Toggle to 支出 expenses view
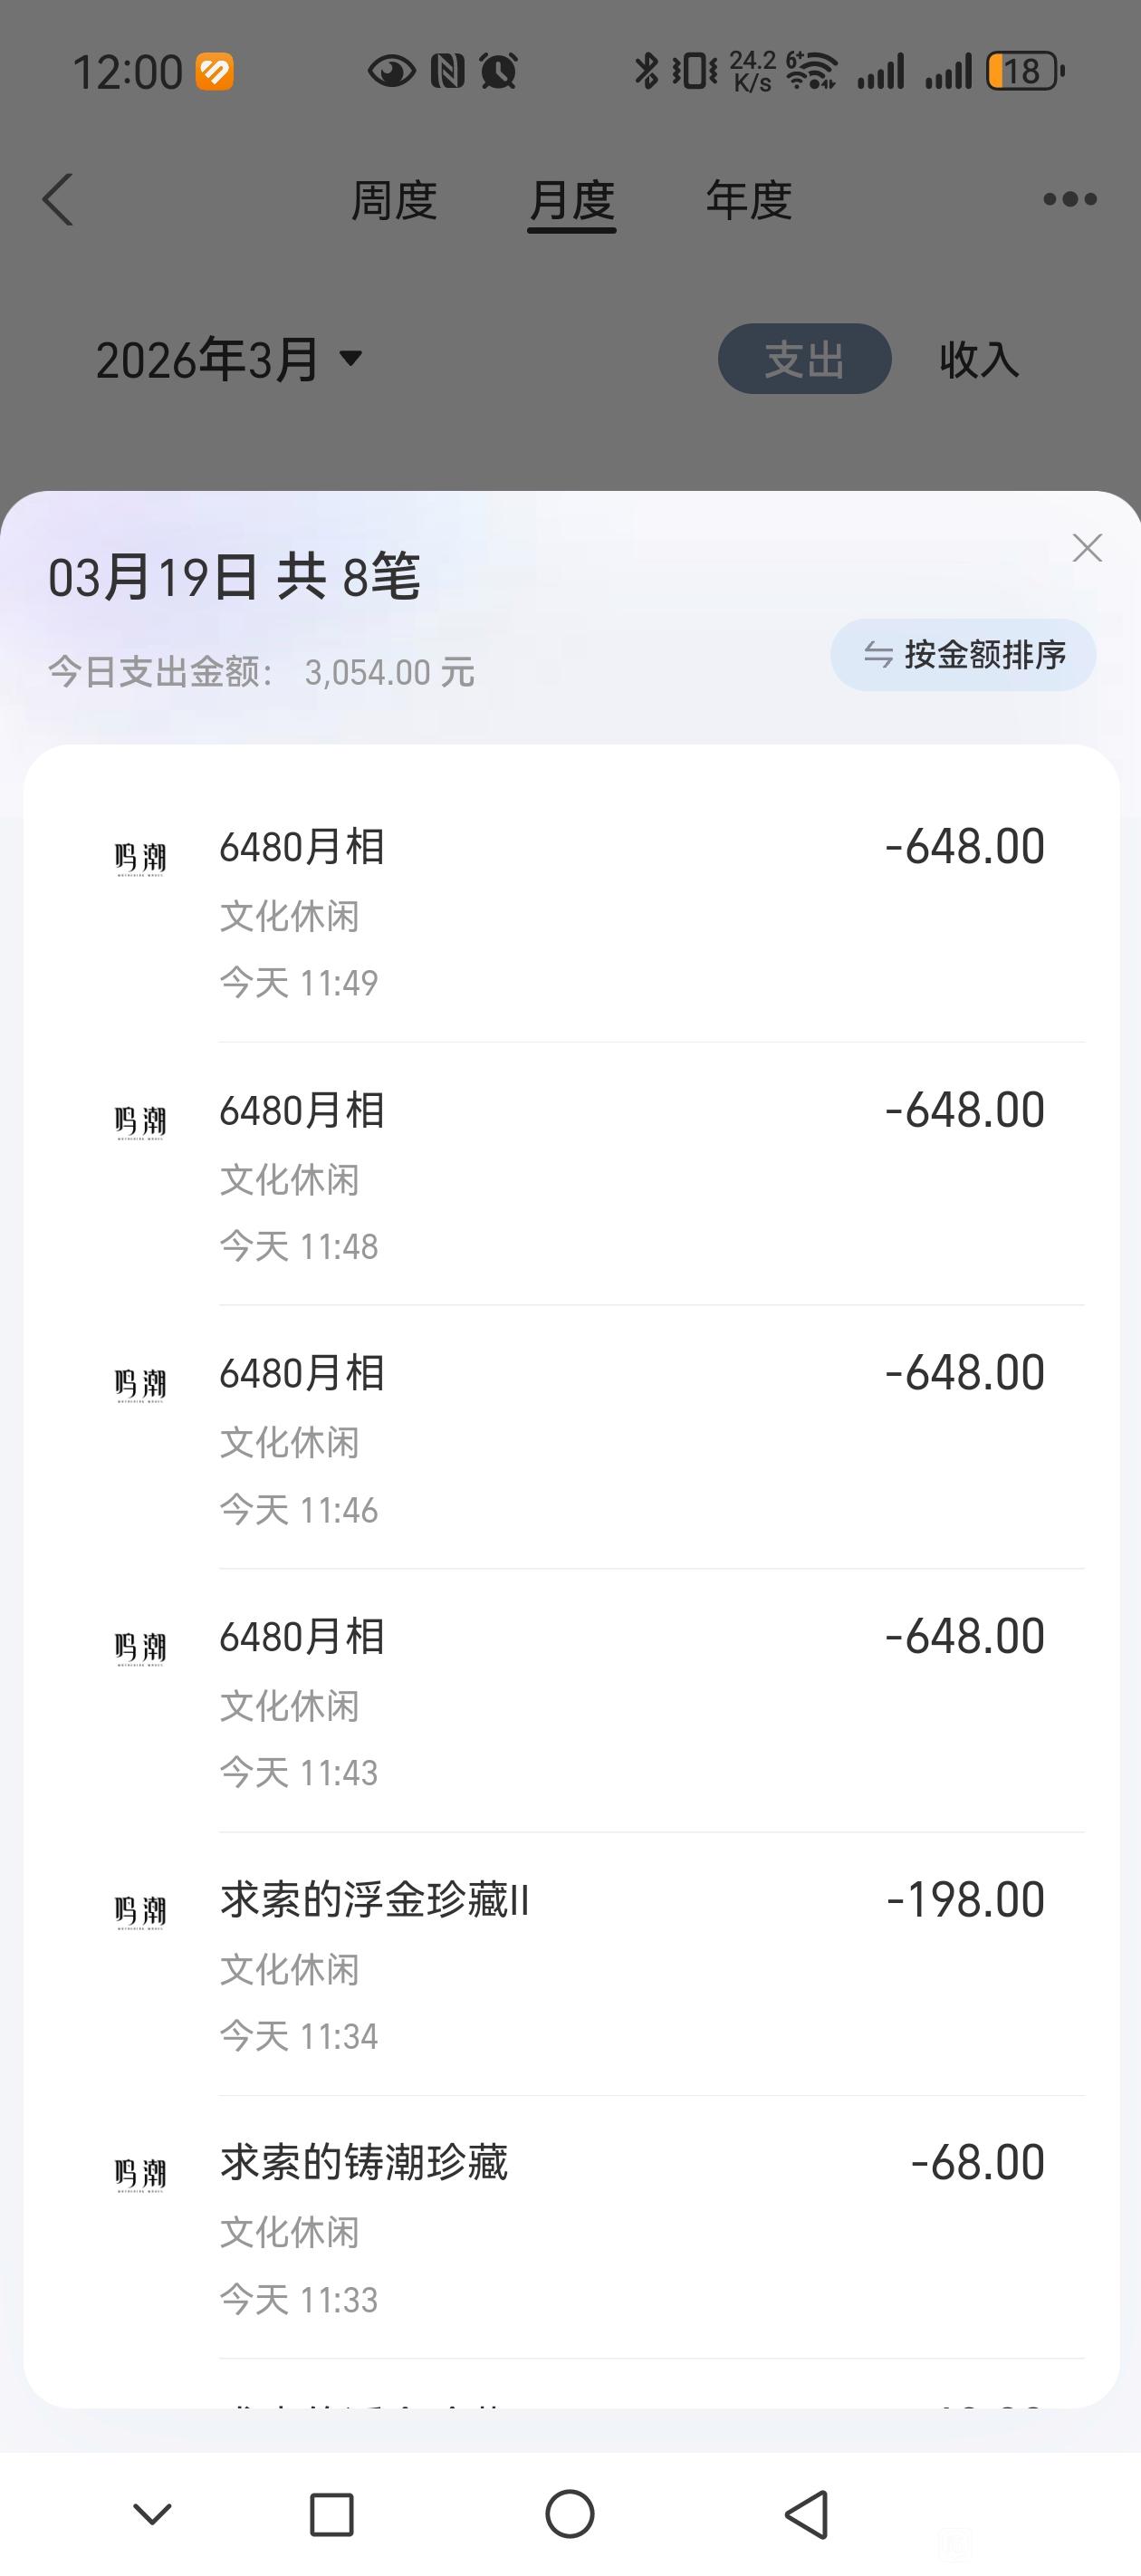1141x2576 pixels. click(x=804, y=359)
